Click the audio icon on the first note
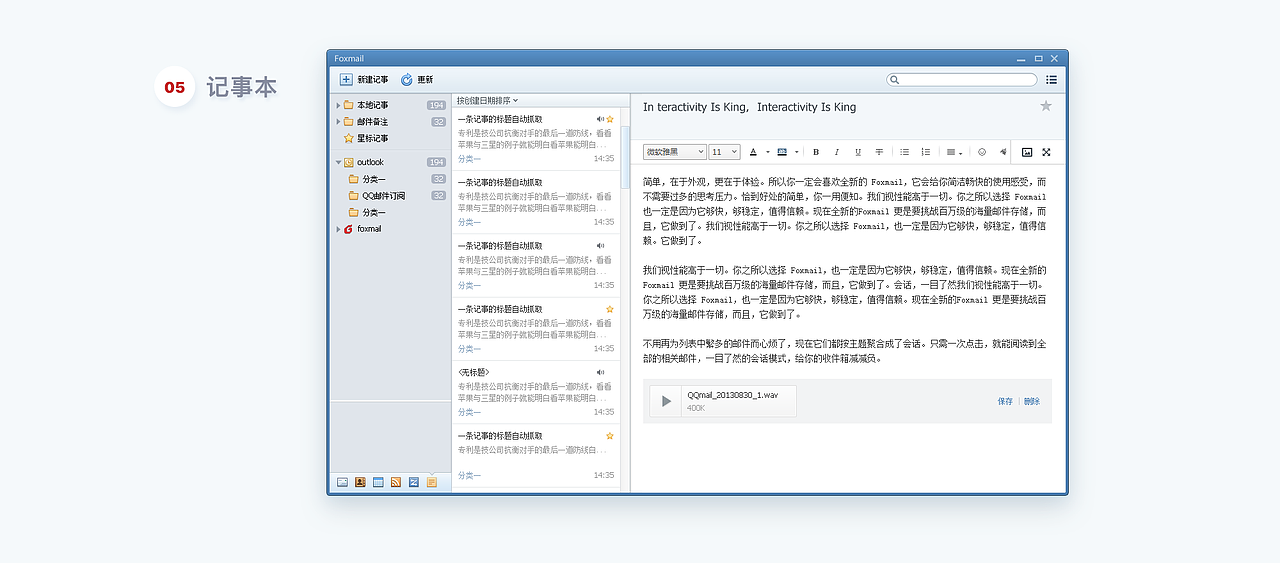The width and height of the screenshot is (1280, 563). 600,119
